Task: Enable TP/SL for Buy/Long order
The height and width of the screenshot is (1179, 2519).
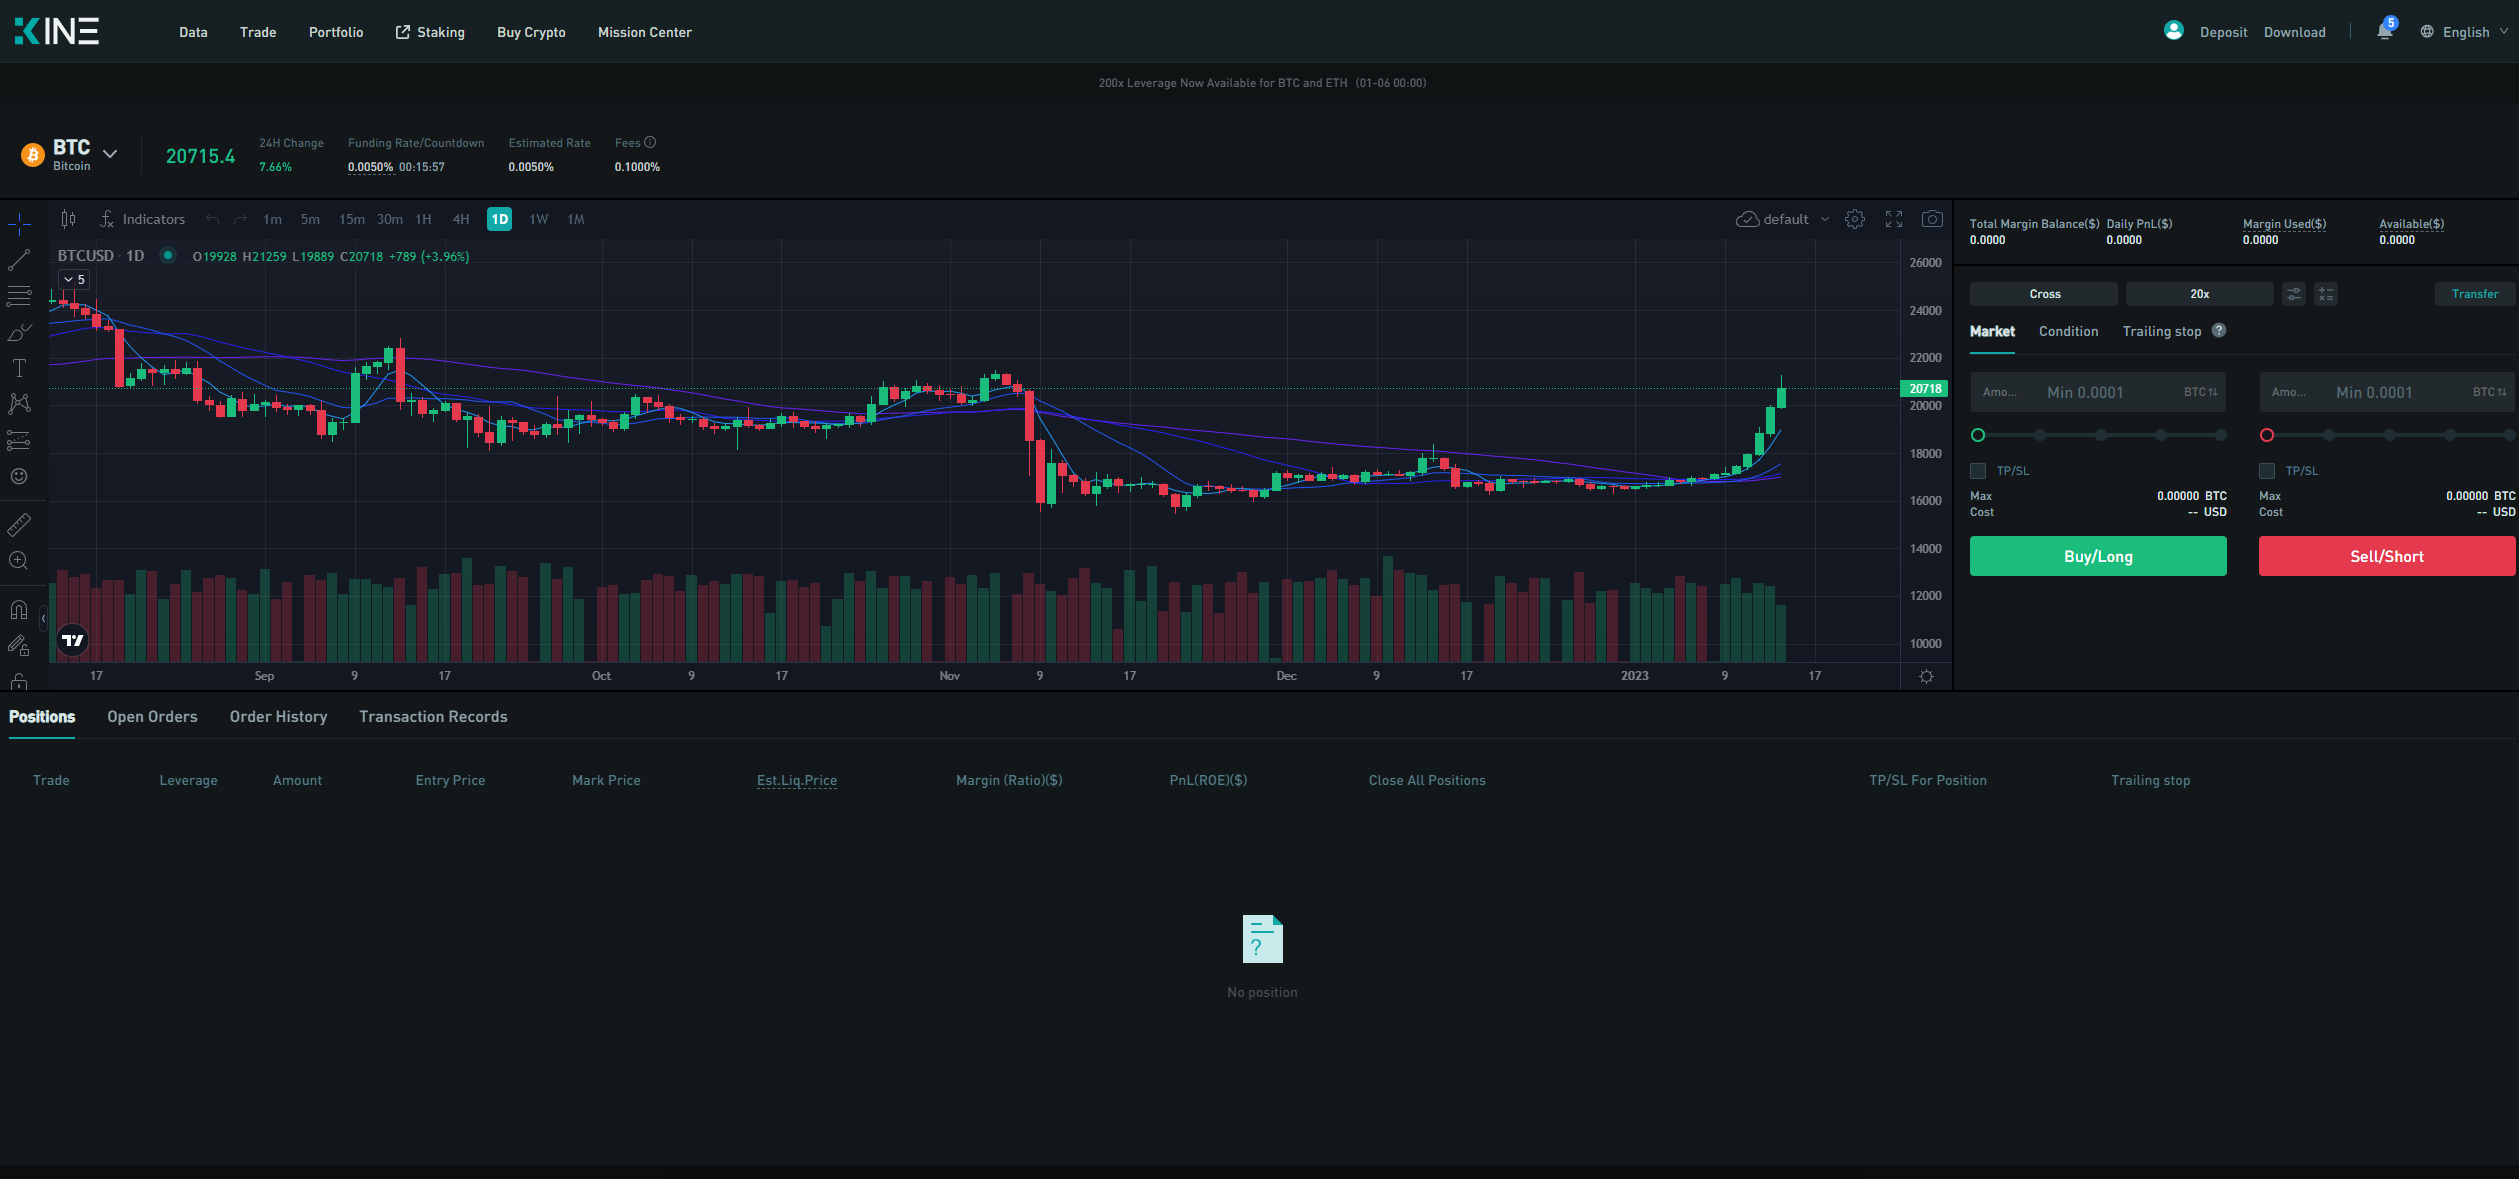Action: [1978, 471]
